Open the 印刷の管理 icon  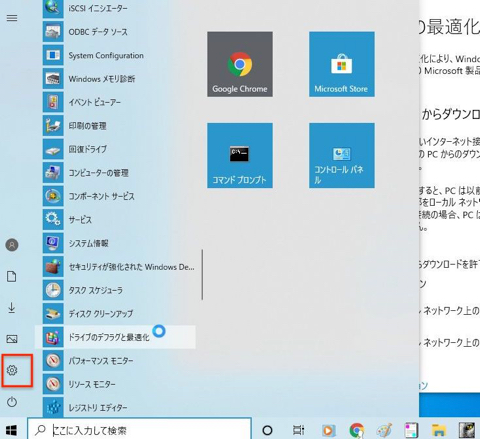point(53,126)
